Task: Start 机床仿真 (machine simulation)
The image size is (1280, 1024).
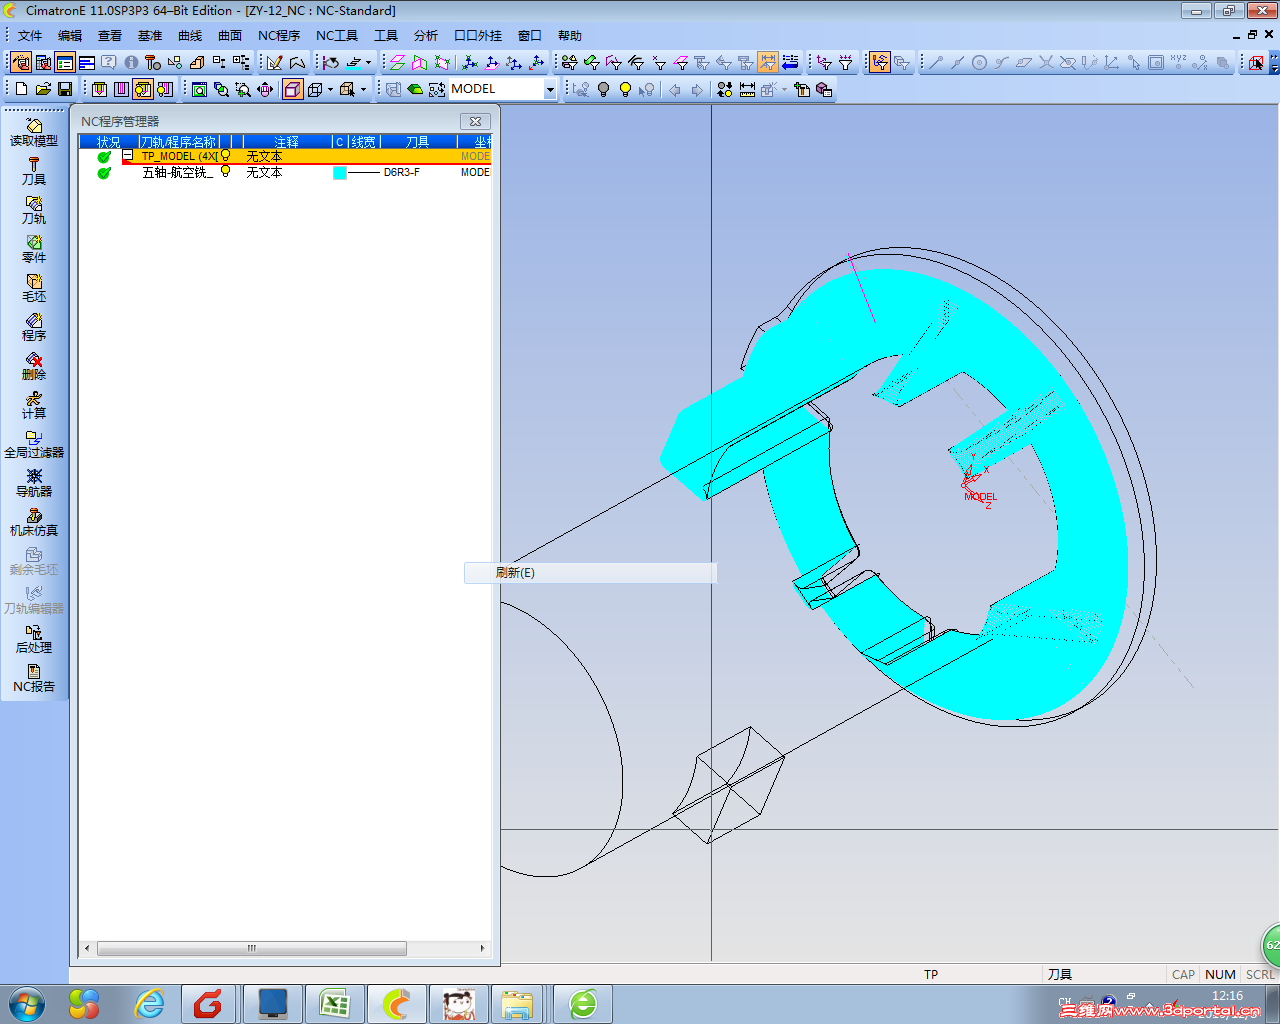Action: (34, 523)
